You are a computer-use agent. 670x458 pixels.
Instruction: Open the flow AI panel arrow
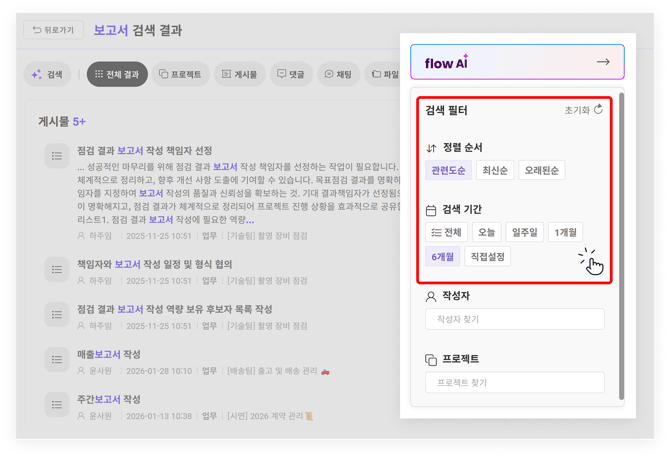(602, 62)
